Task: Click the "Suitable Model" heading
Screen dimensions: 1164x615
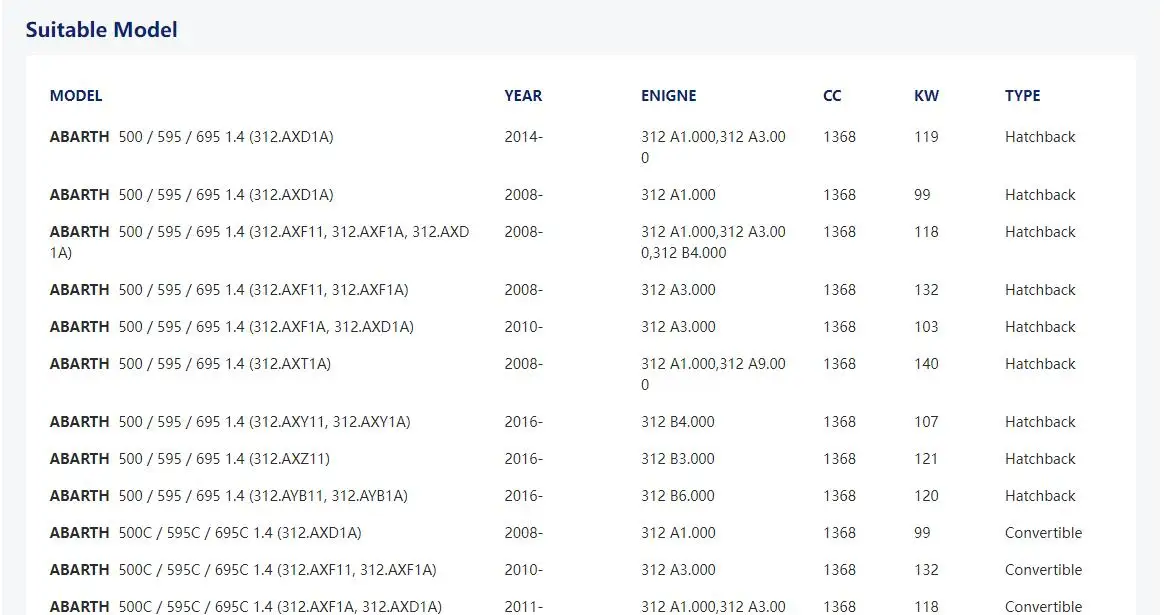Action: 102,30
